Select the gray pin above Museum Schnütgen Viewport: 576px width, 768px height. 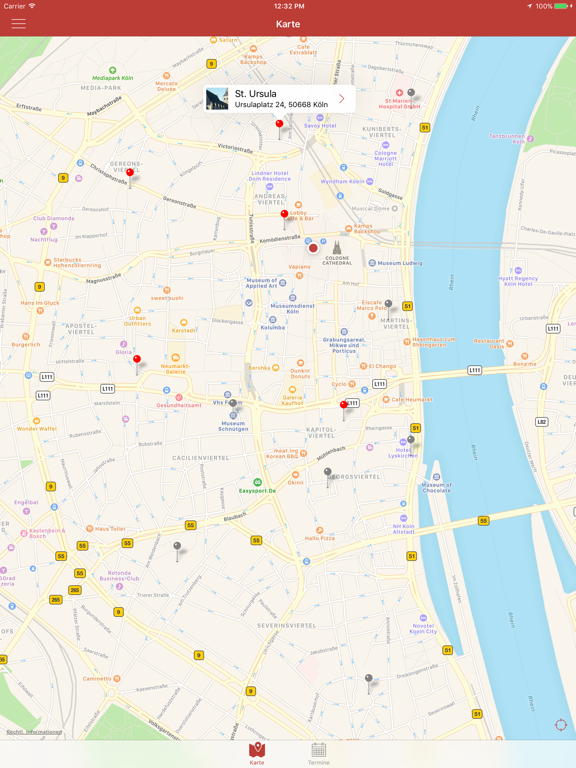233,404
